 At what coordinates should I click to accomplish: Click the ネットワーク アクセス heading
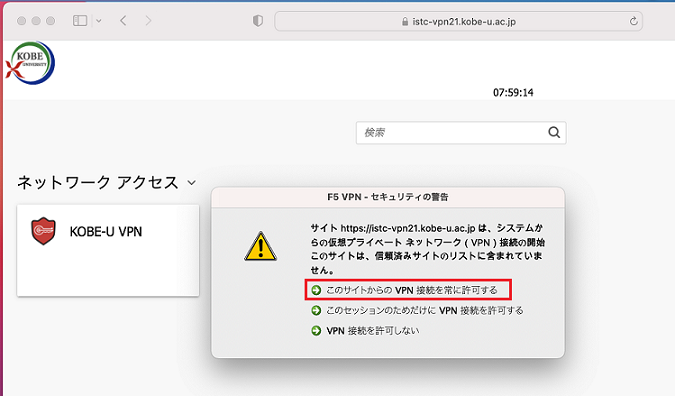pyautogui.click(x=98, y=183)
